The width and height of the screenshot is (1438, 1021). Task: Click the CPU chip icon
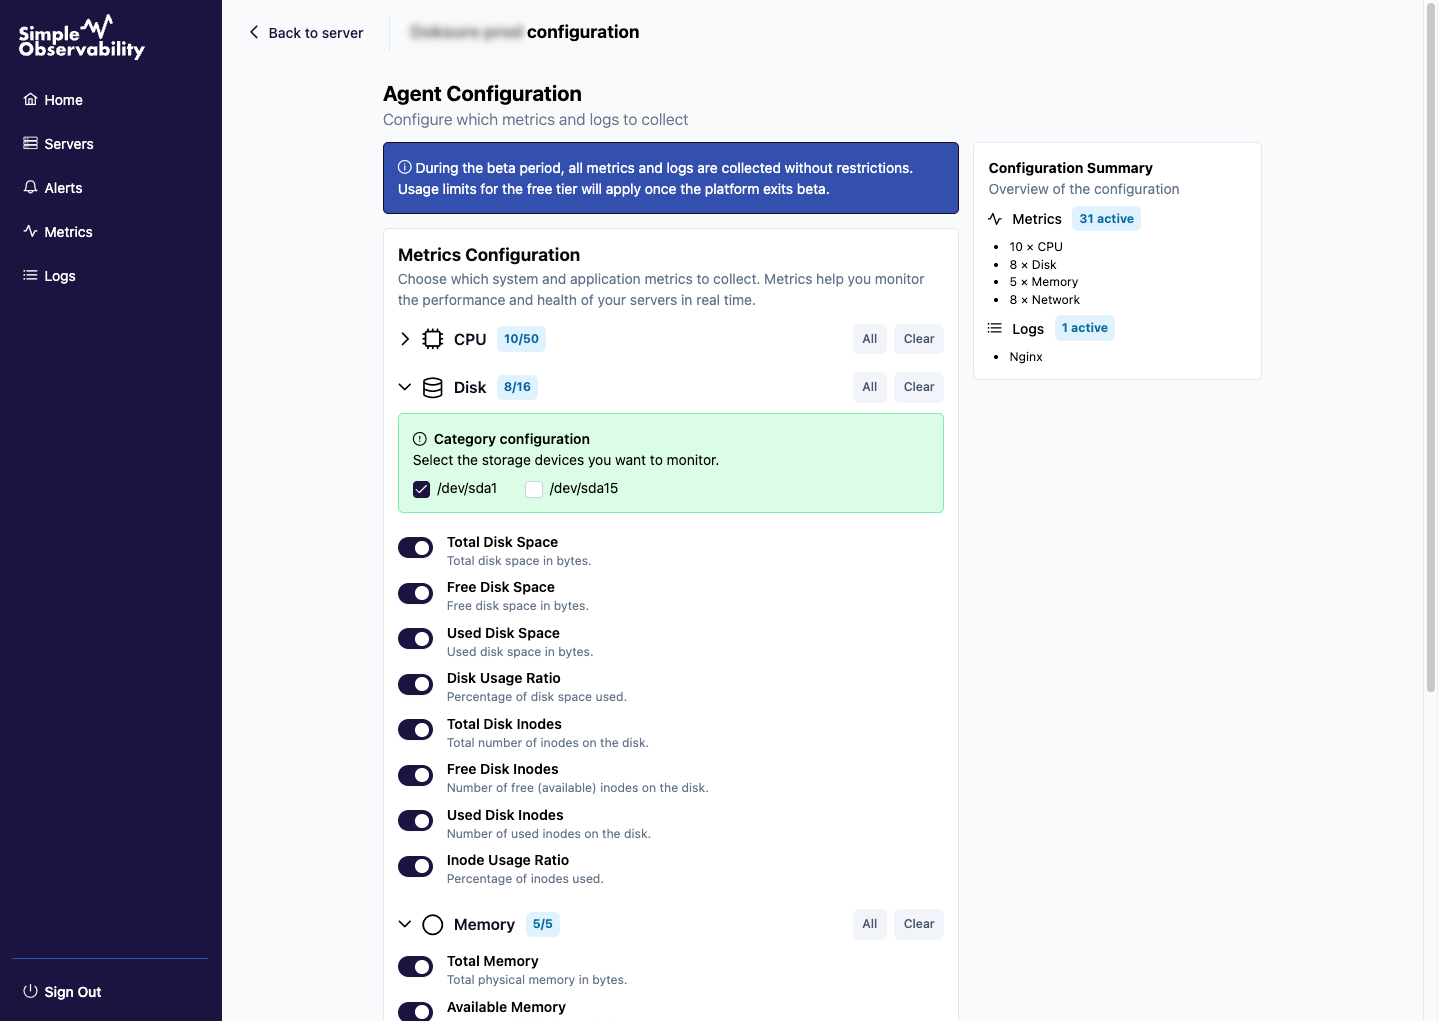click(432, 339)
